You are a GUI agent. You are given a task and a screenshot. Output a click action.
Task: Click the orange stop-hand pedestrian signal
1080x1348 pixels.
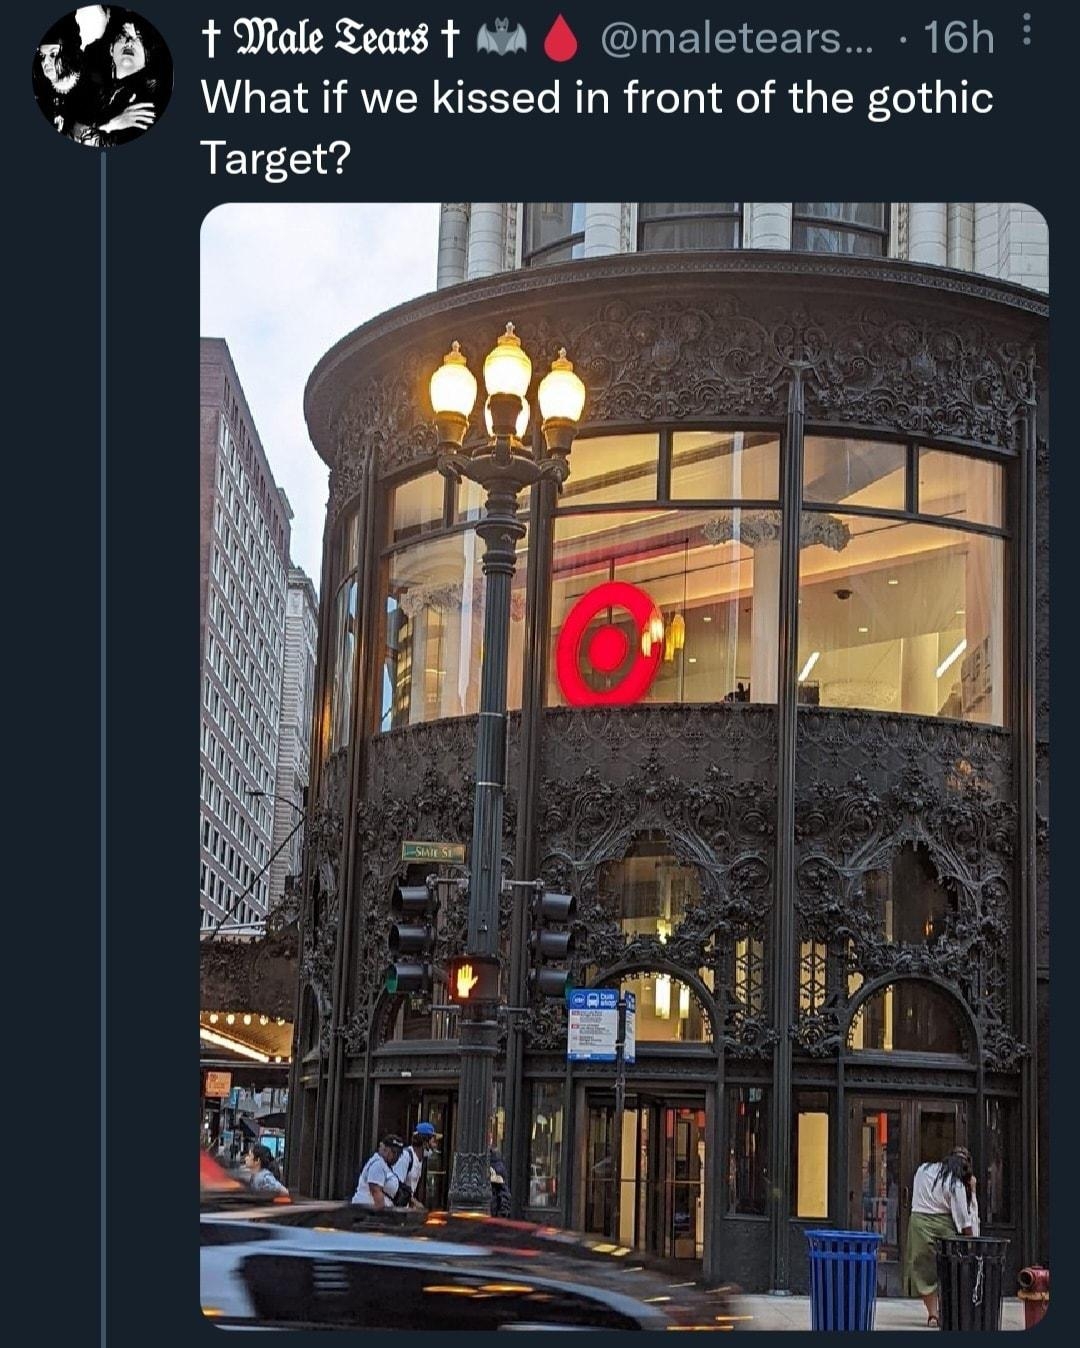coord(467,981)
